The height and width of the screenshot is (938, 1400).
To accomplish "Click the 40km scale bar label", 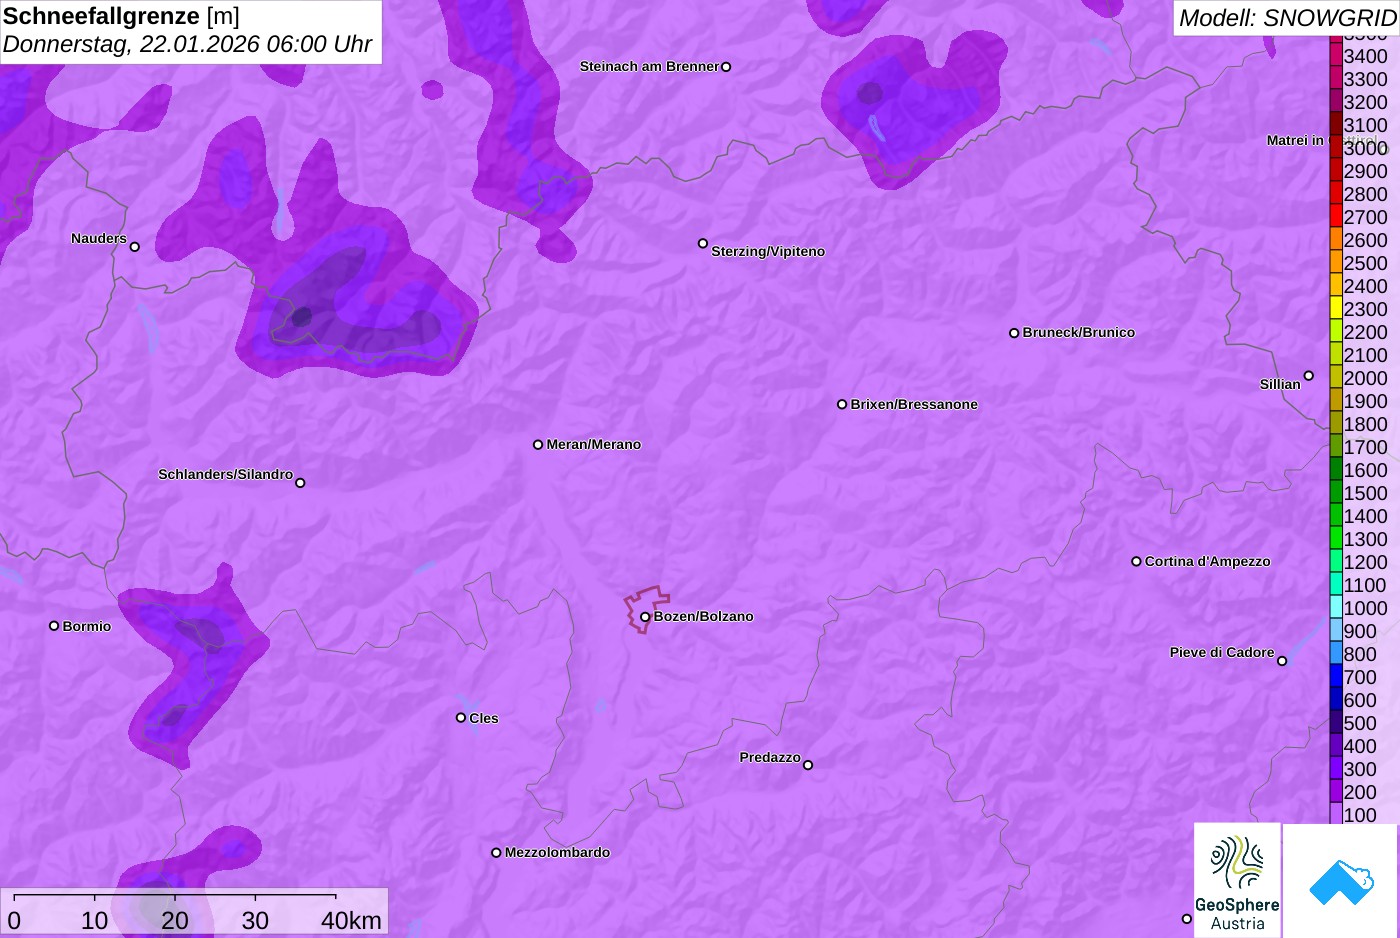I will (x=351, y=921).
